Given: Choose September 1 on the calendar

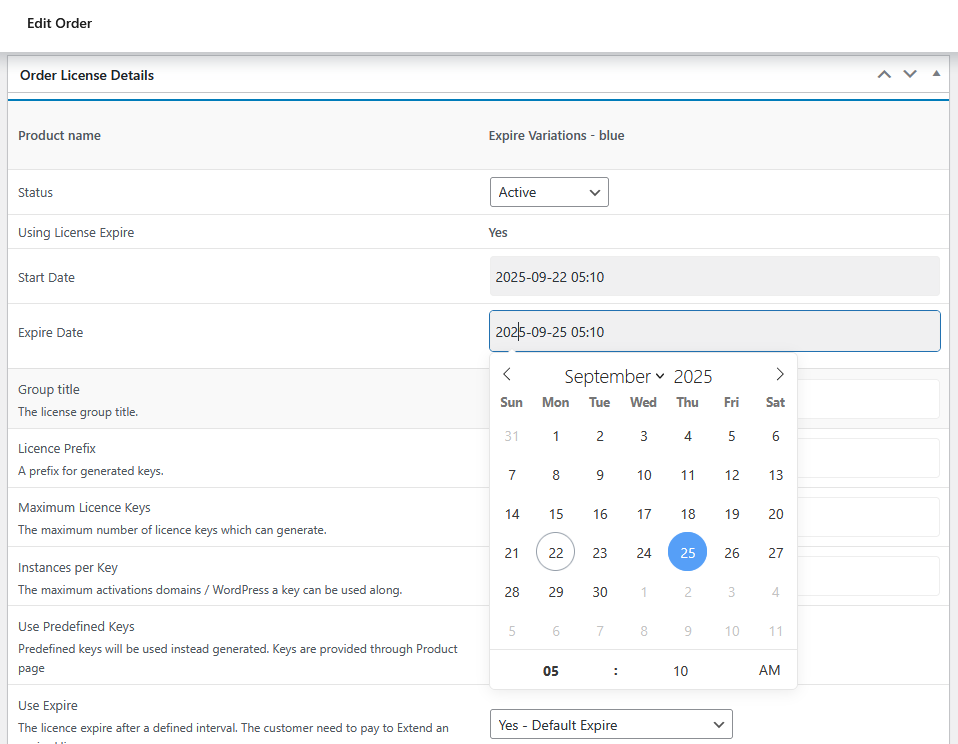Looking at the screenshot, I should point(556,436).
